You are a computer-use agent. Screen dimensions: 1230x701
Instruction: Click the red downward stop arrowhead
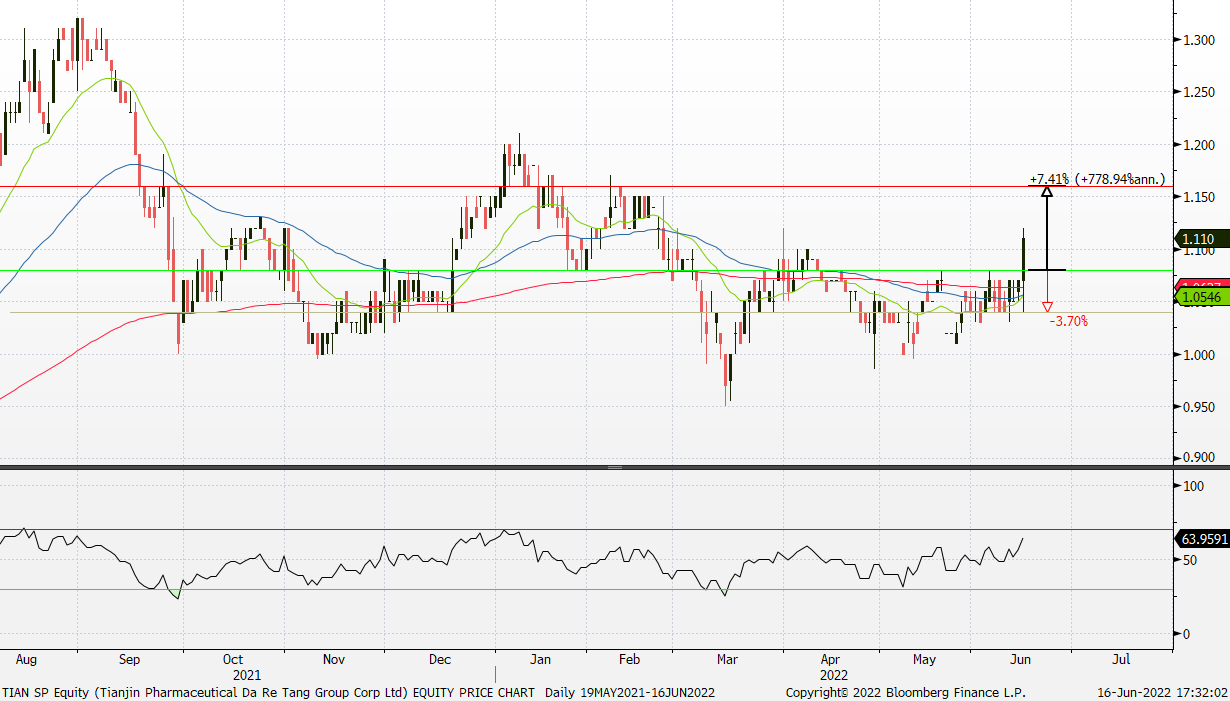(x=1047, y=306)
